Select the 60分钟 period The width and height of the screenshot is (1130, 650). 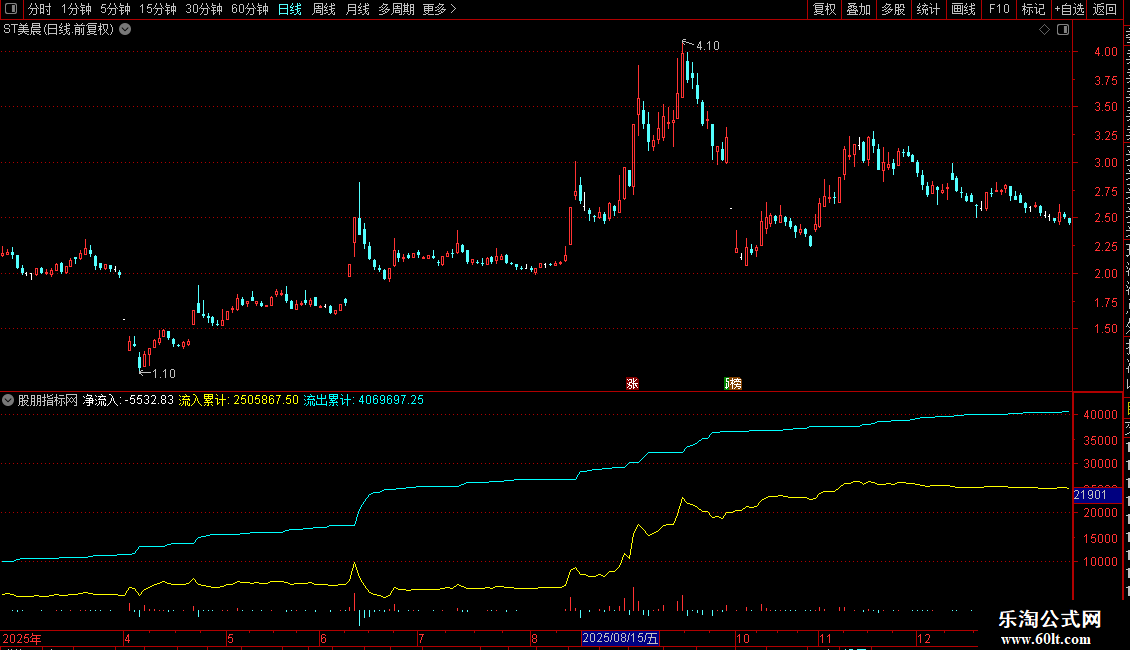pyautogui.click(x=250, y=9)
